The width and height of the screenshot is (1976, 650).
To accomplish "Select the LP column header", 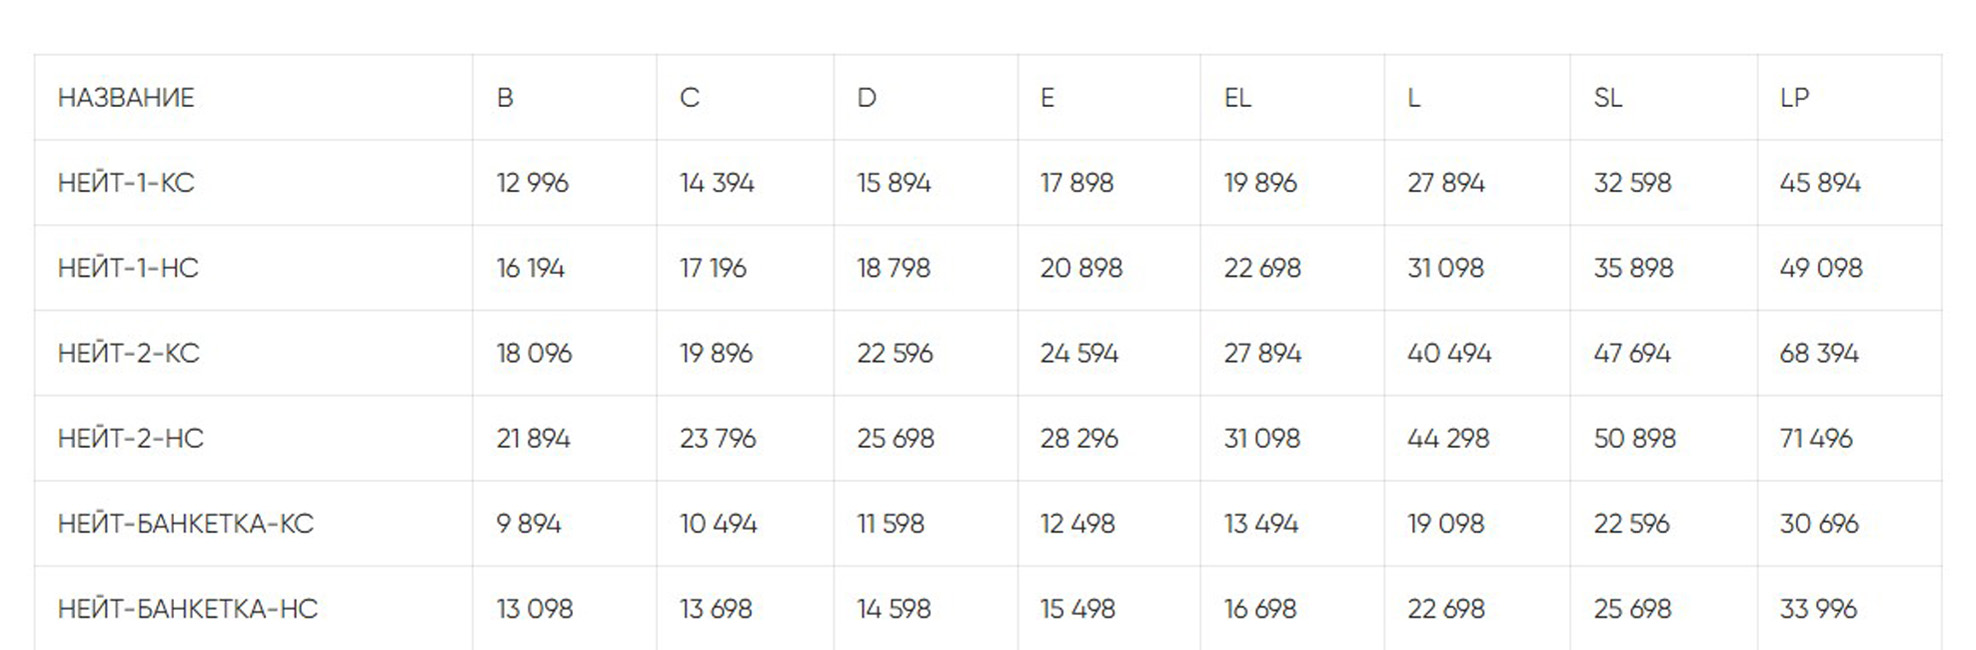I will (1794, 98).
